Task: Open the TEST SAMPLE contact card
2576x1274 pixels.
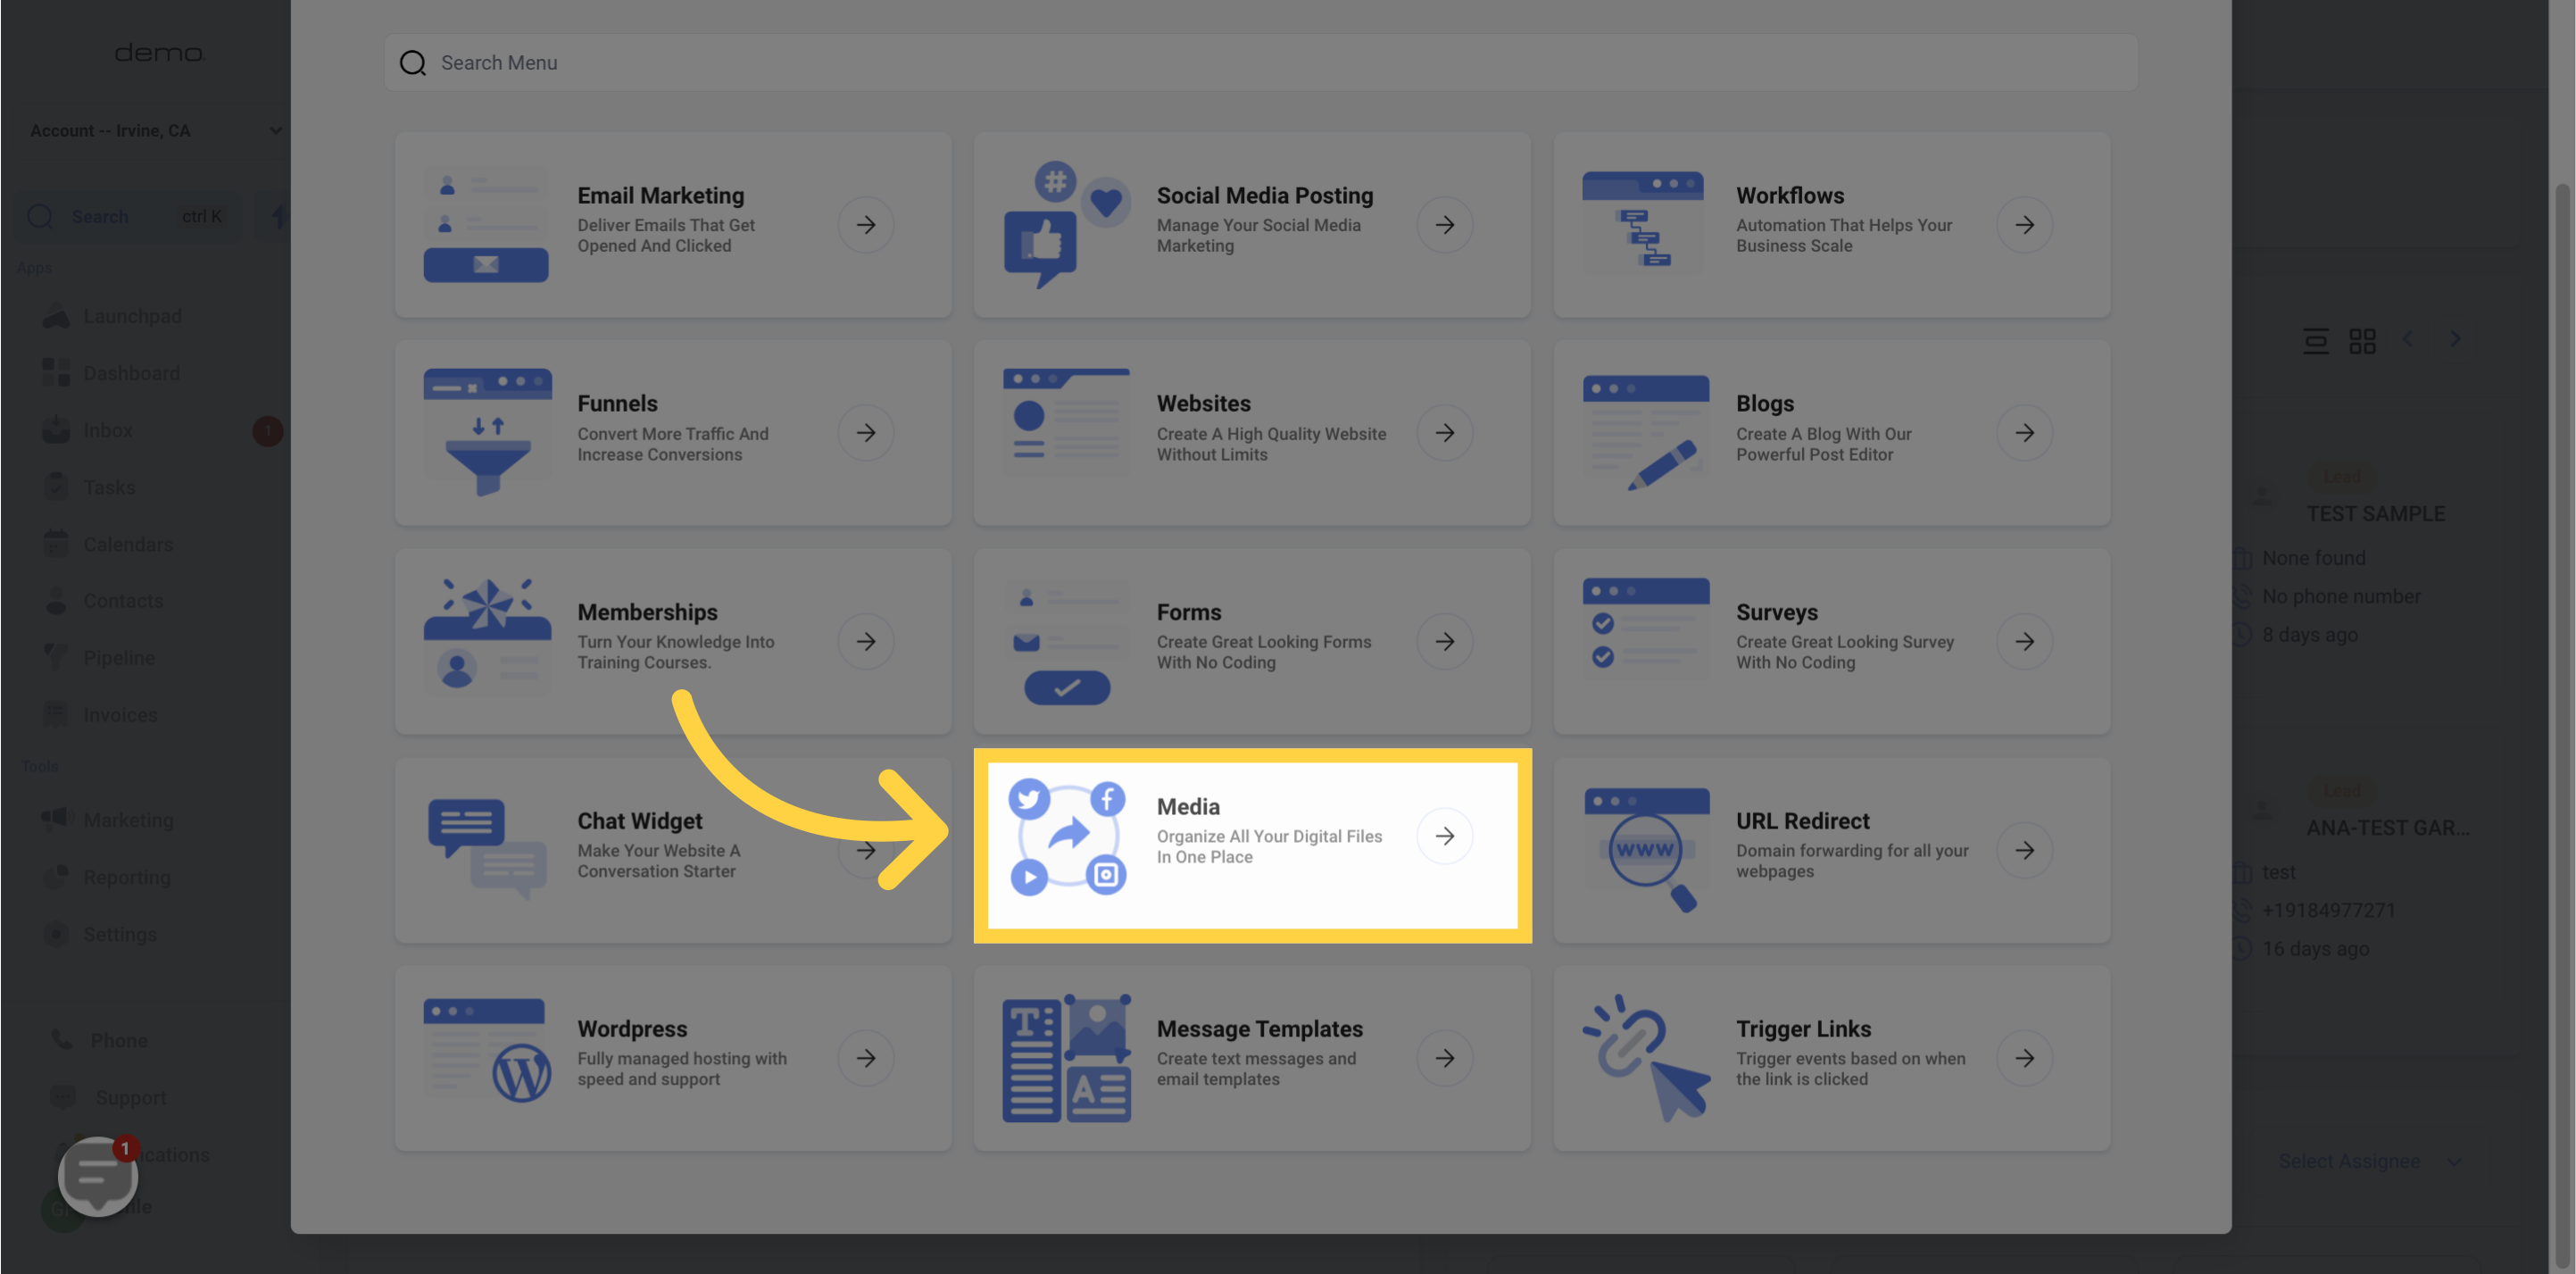Action: pos(2376,514)
